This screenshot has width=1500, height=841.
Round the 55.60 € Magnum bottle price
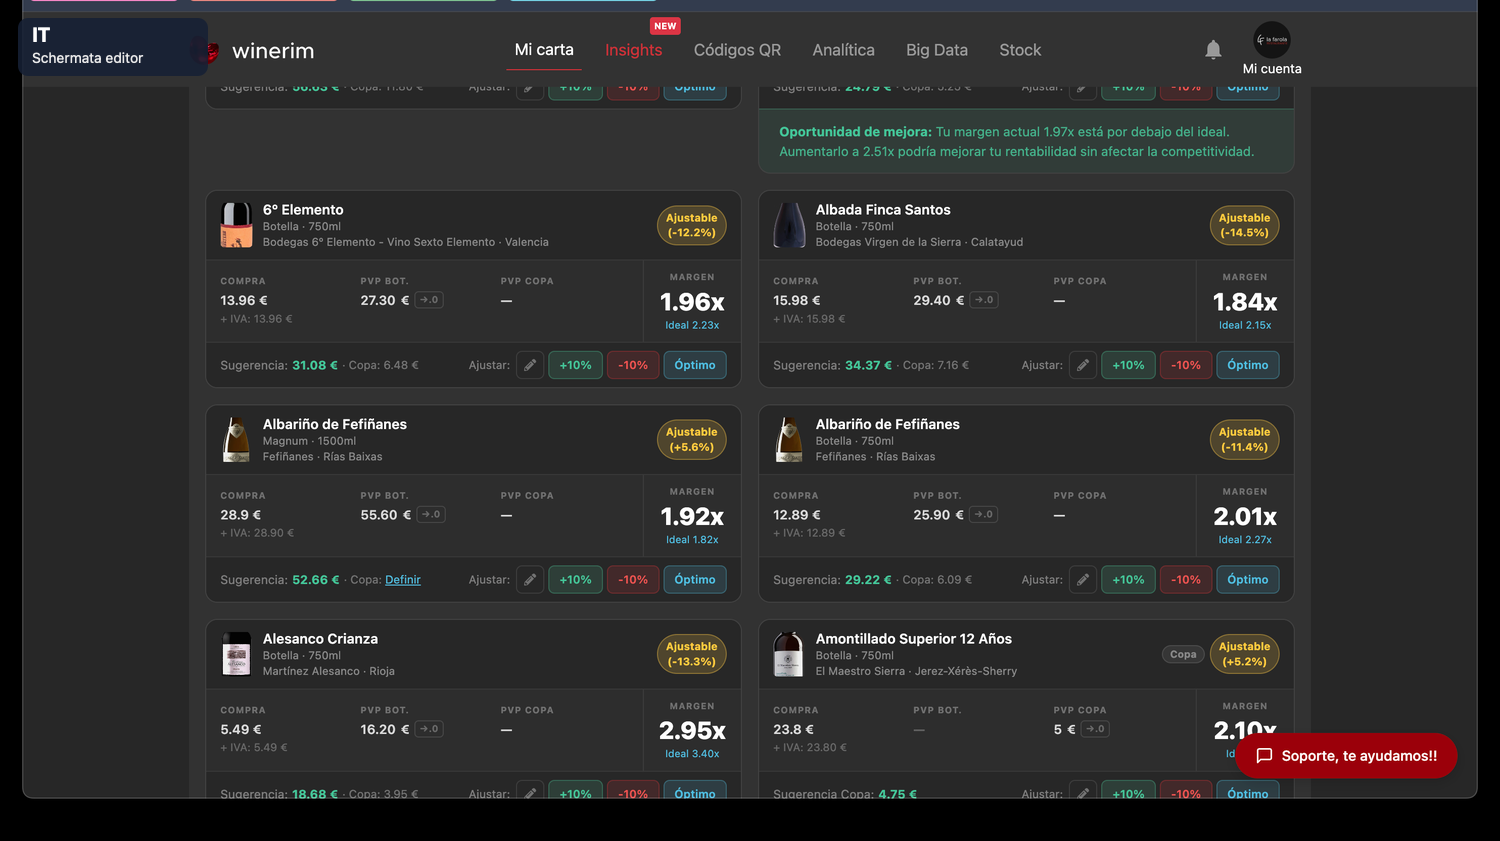[x=431, y=515]
